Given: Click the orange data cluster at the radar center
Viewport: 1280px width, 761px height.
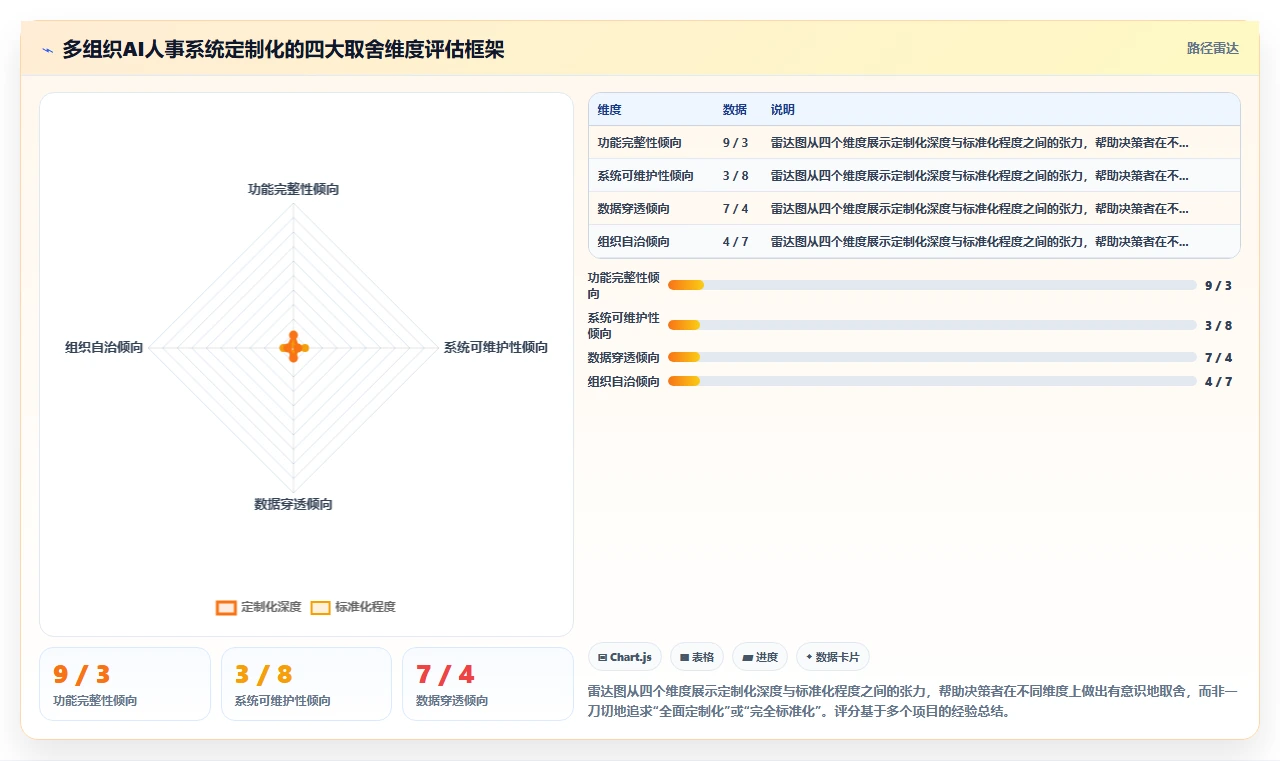Looking at the screenshot, I should pyautogui.click(x=294, y=347).
